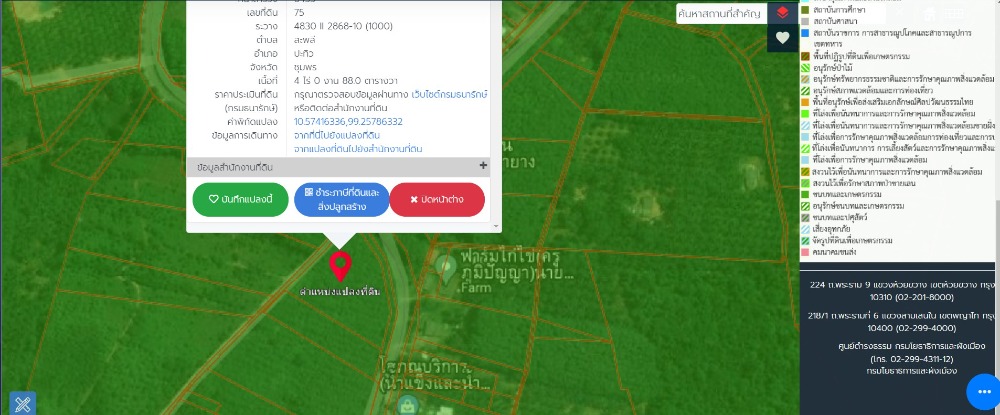The width and height of the screenshot is (1000, 415).
Task: Open saved favorites with the heart icon
Action: tap(782, 38)
